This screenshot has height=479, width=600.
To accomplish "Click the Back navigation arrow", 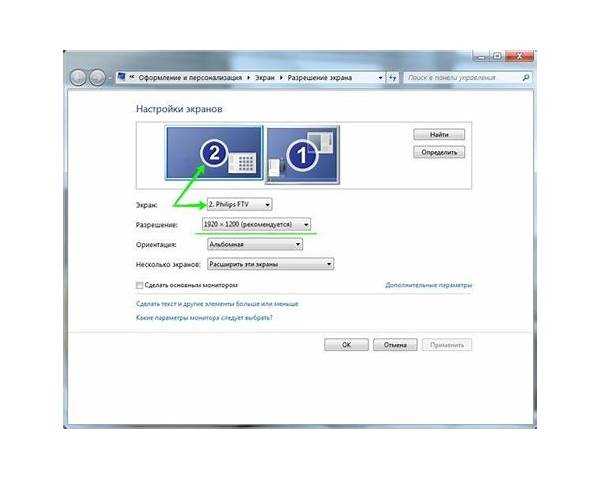I will (x=78, y=78).
